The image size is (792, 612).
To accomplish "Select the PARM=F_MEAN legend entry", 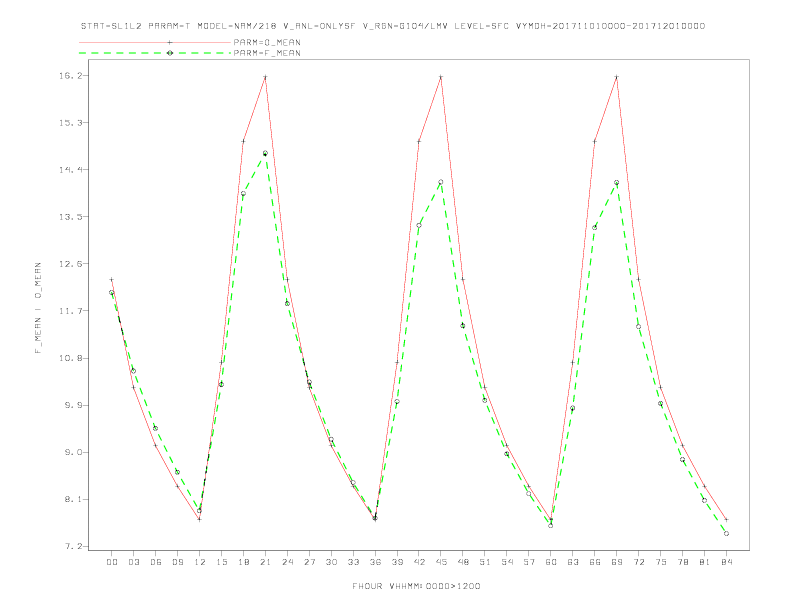I will 267,53.
